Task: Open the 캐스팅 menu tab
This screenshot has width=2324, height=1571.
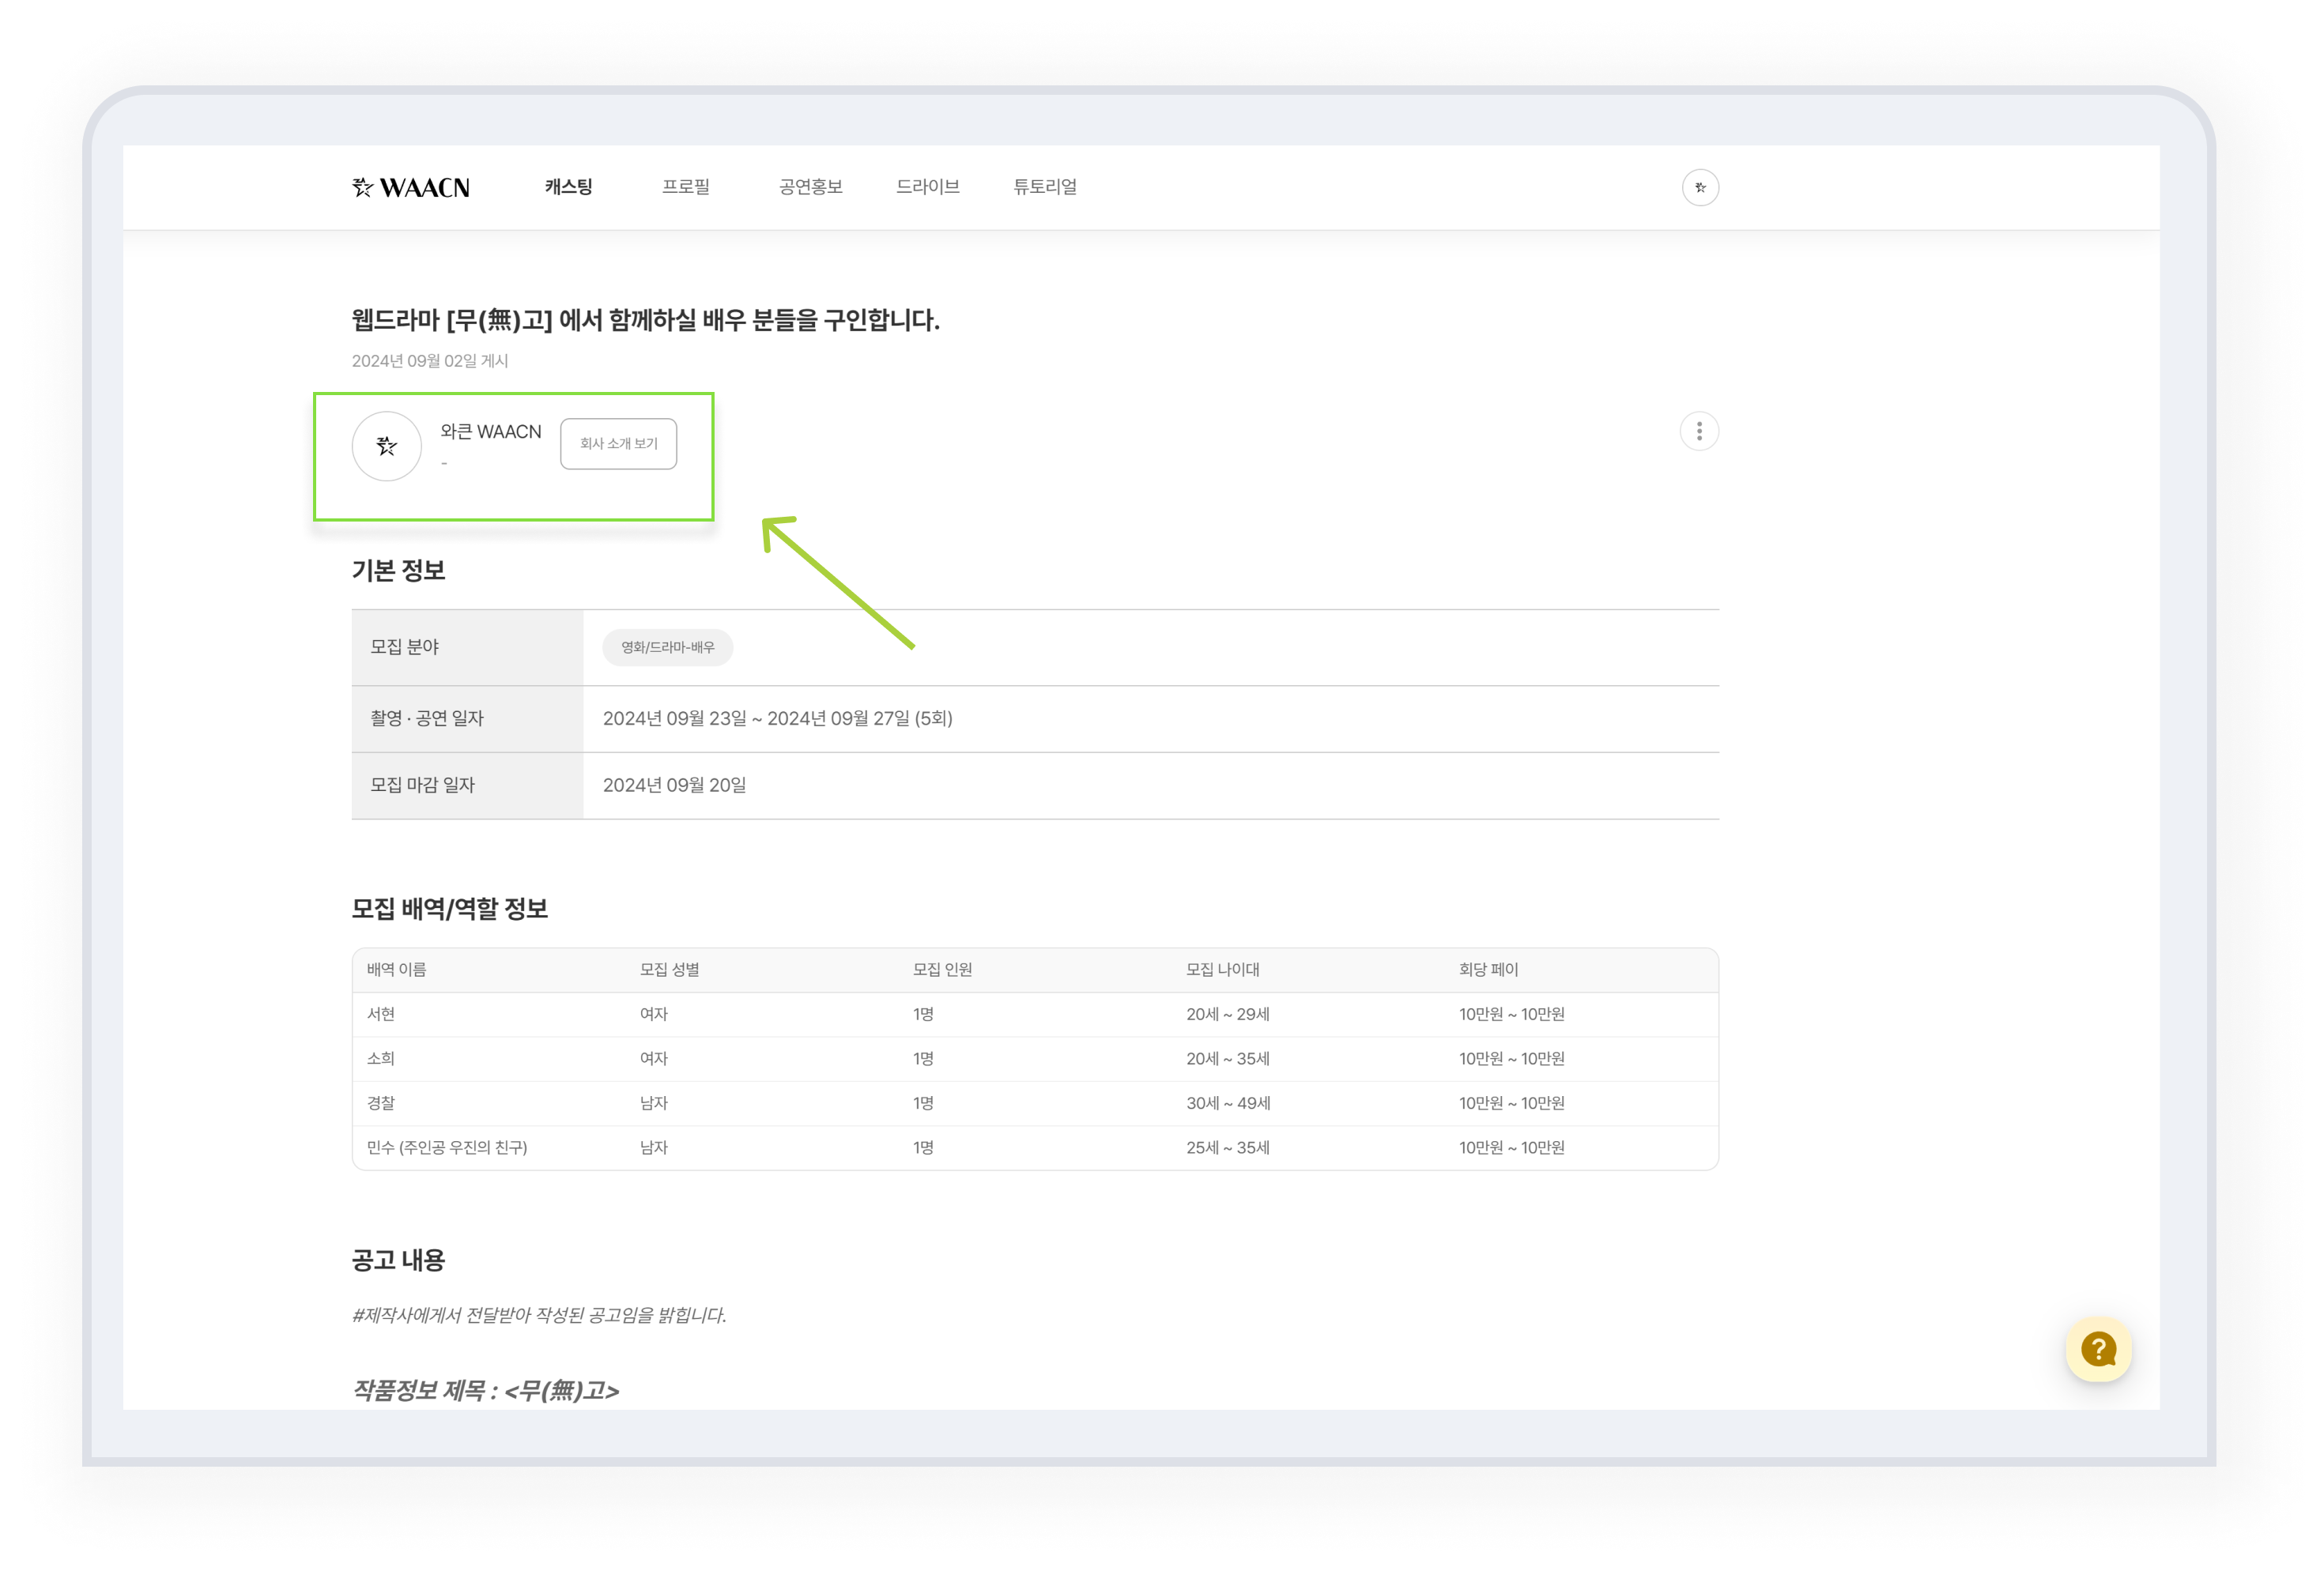Action: click(568, 187)
